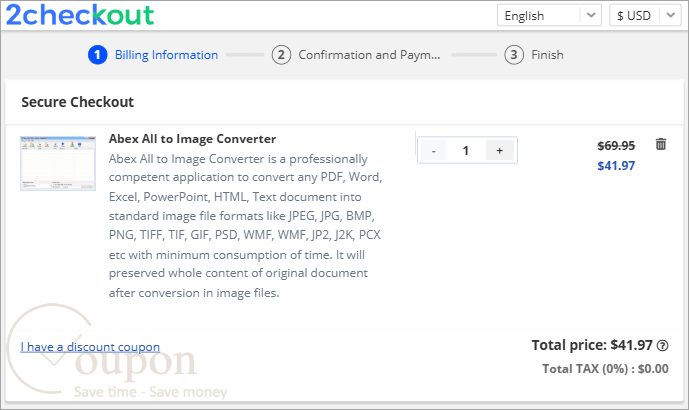Click the quantity input field showing 1

[466, 151]
